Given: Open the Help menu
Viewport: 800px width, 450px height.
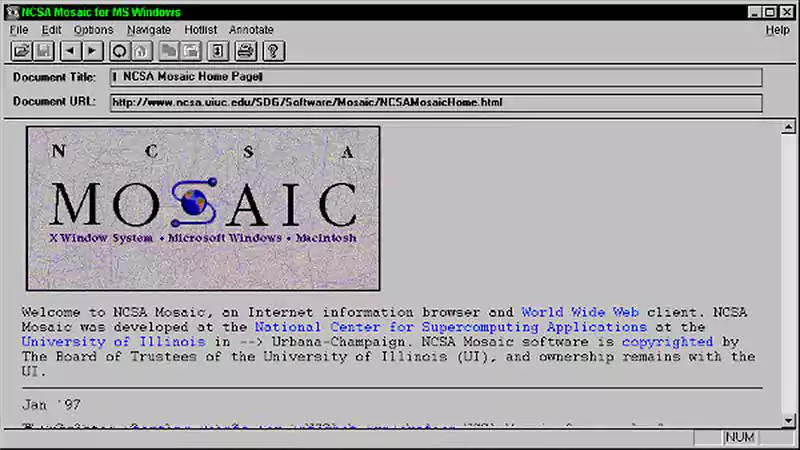Looking at the screenshot, I should point(777,30).
